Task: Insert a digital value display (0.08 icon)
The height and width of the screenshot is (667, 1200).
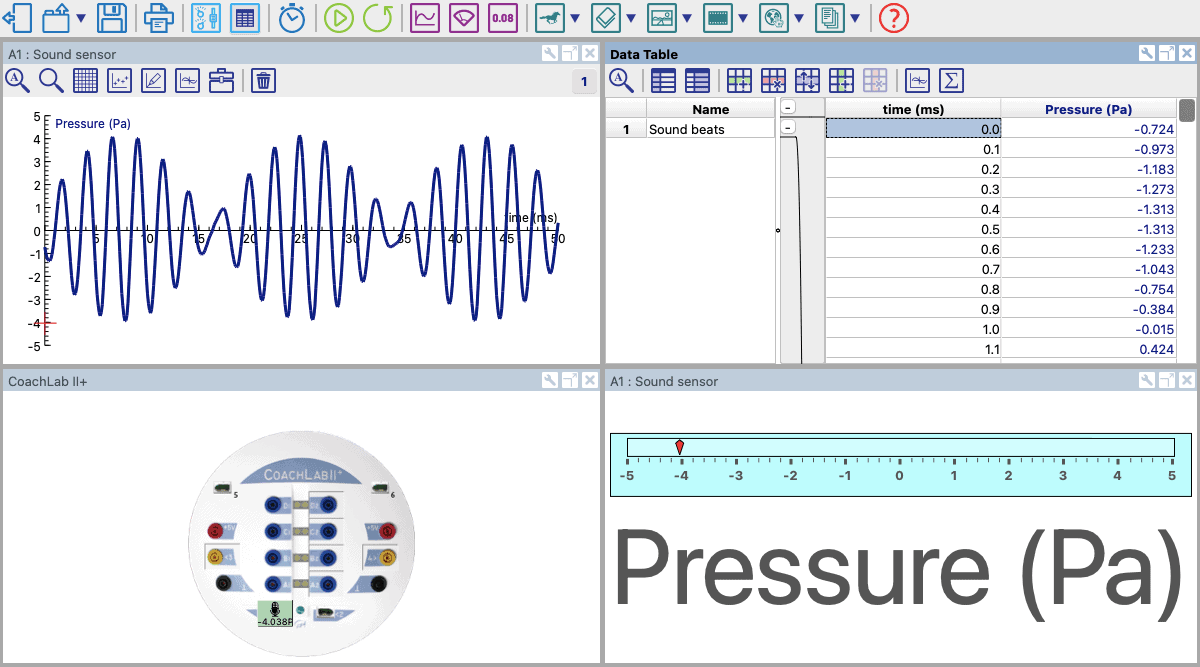Action: coord(503,18)
